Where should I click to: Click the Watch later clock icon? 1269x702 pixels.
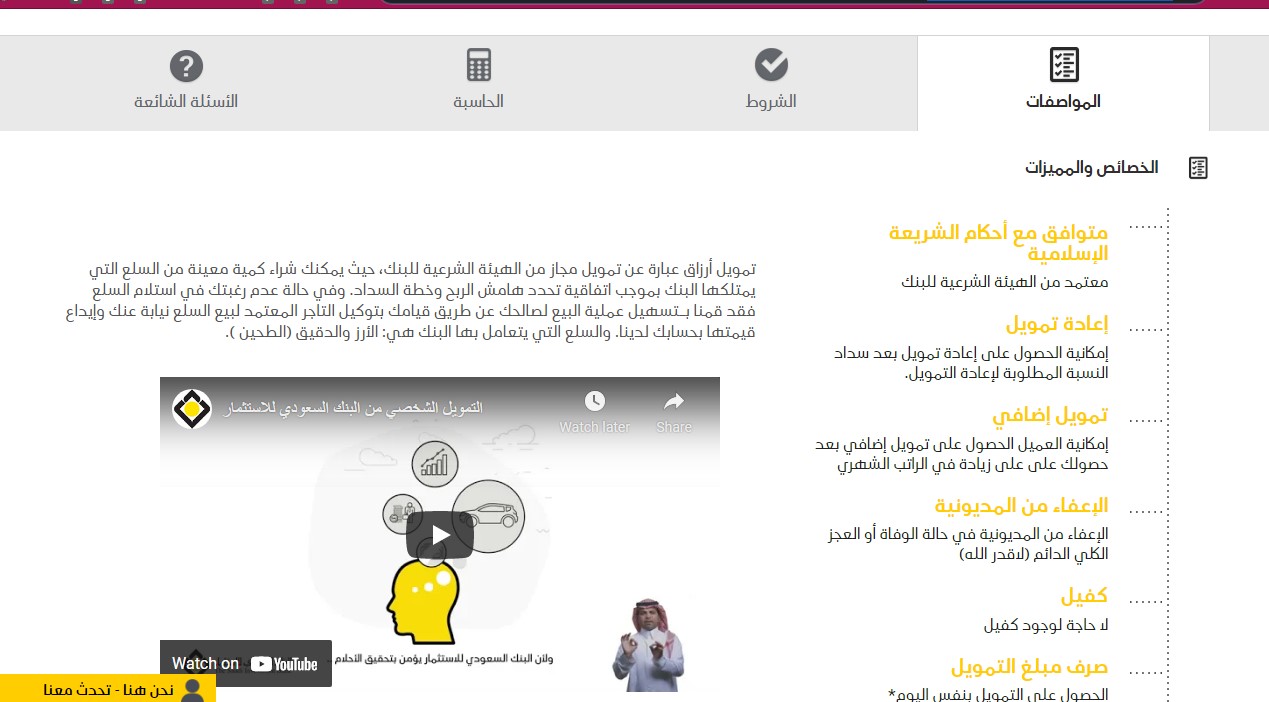pos(595,402)
